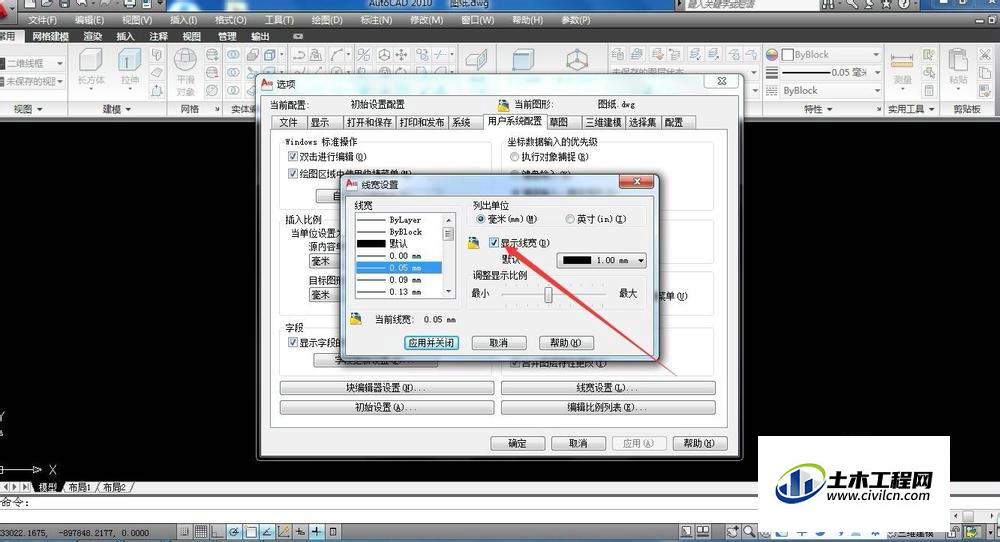Open the ByBlock linetype dropdown in Properties
The image size is (1000, 542).
pyautogui.click(x=831, y=91)
